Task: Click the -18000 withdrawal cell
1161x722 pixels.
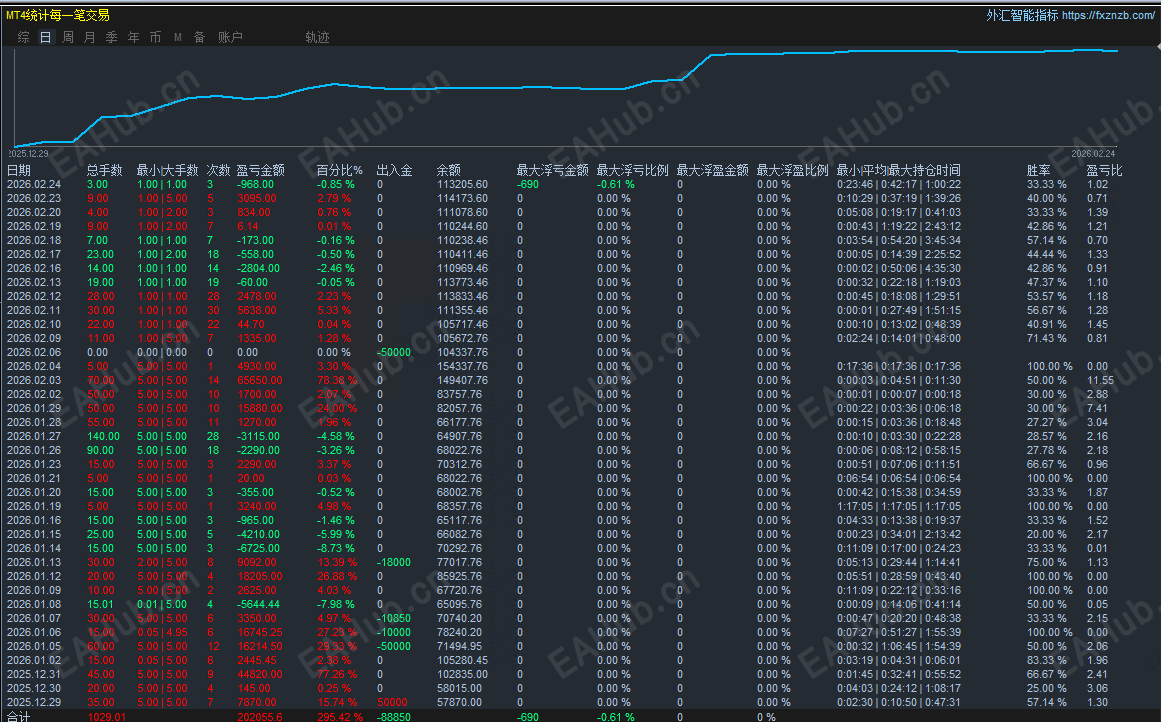Action: pos(394,563)
